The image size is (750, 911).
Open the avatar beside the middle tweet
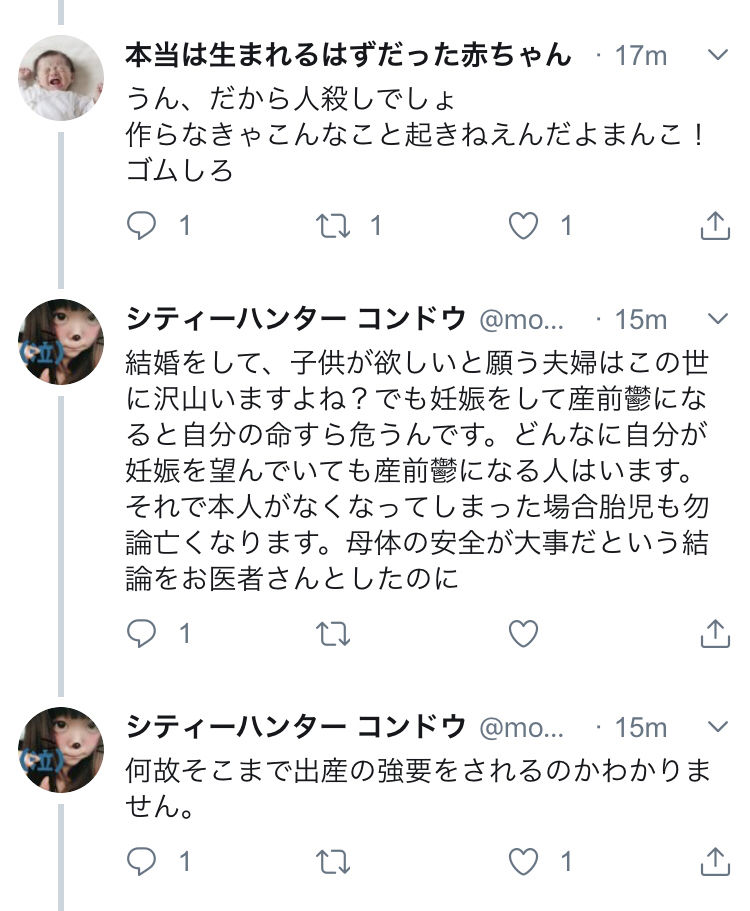coord(62,342)
